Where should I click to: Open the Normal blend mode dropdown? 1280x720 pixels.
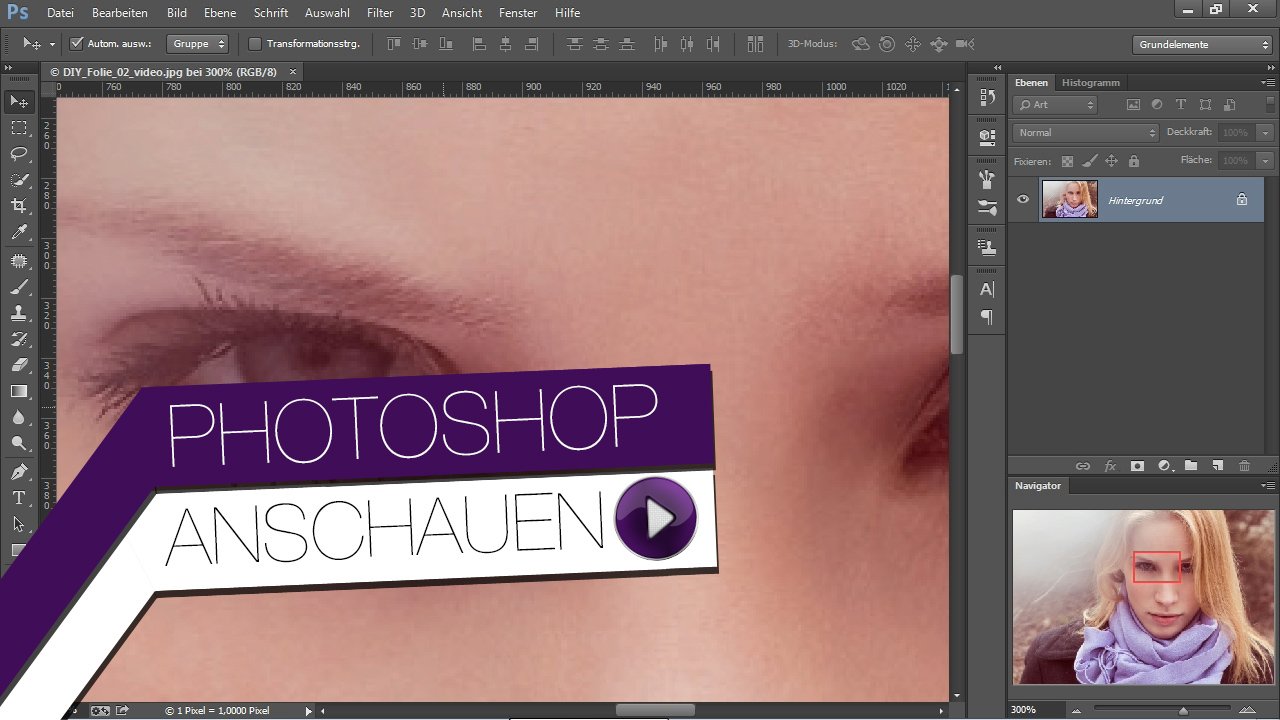click(1085, 132)
